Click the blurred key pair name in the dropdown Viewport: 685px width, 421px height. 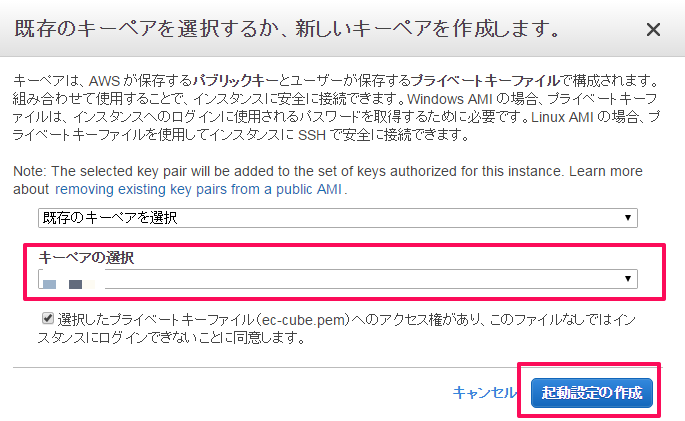pyautogui.click(x=69, y=284)
